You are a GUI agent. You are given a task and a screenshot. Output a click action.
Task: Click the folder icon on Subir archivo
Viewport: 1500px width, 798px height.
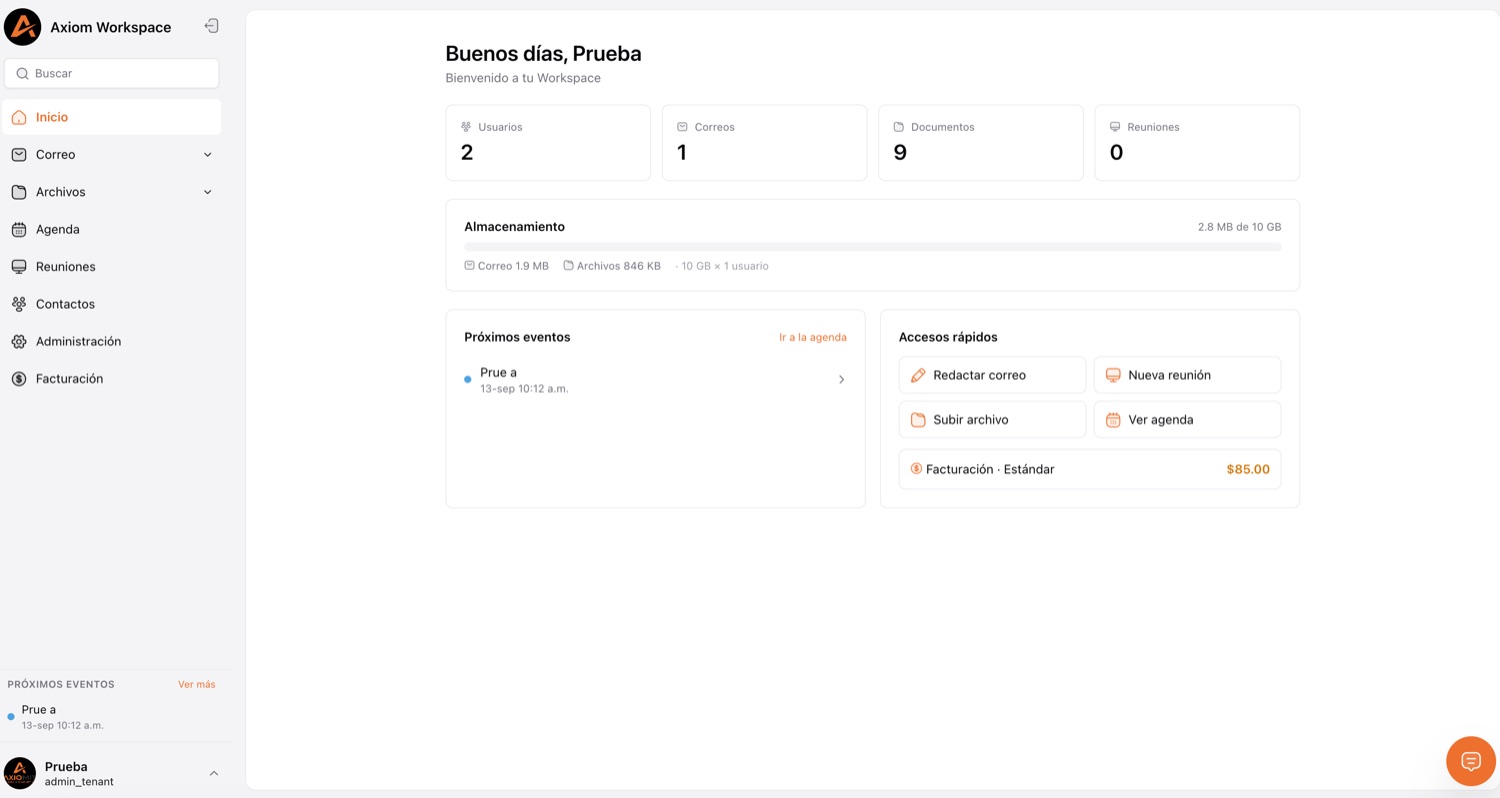point(918,420)
